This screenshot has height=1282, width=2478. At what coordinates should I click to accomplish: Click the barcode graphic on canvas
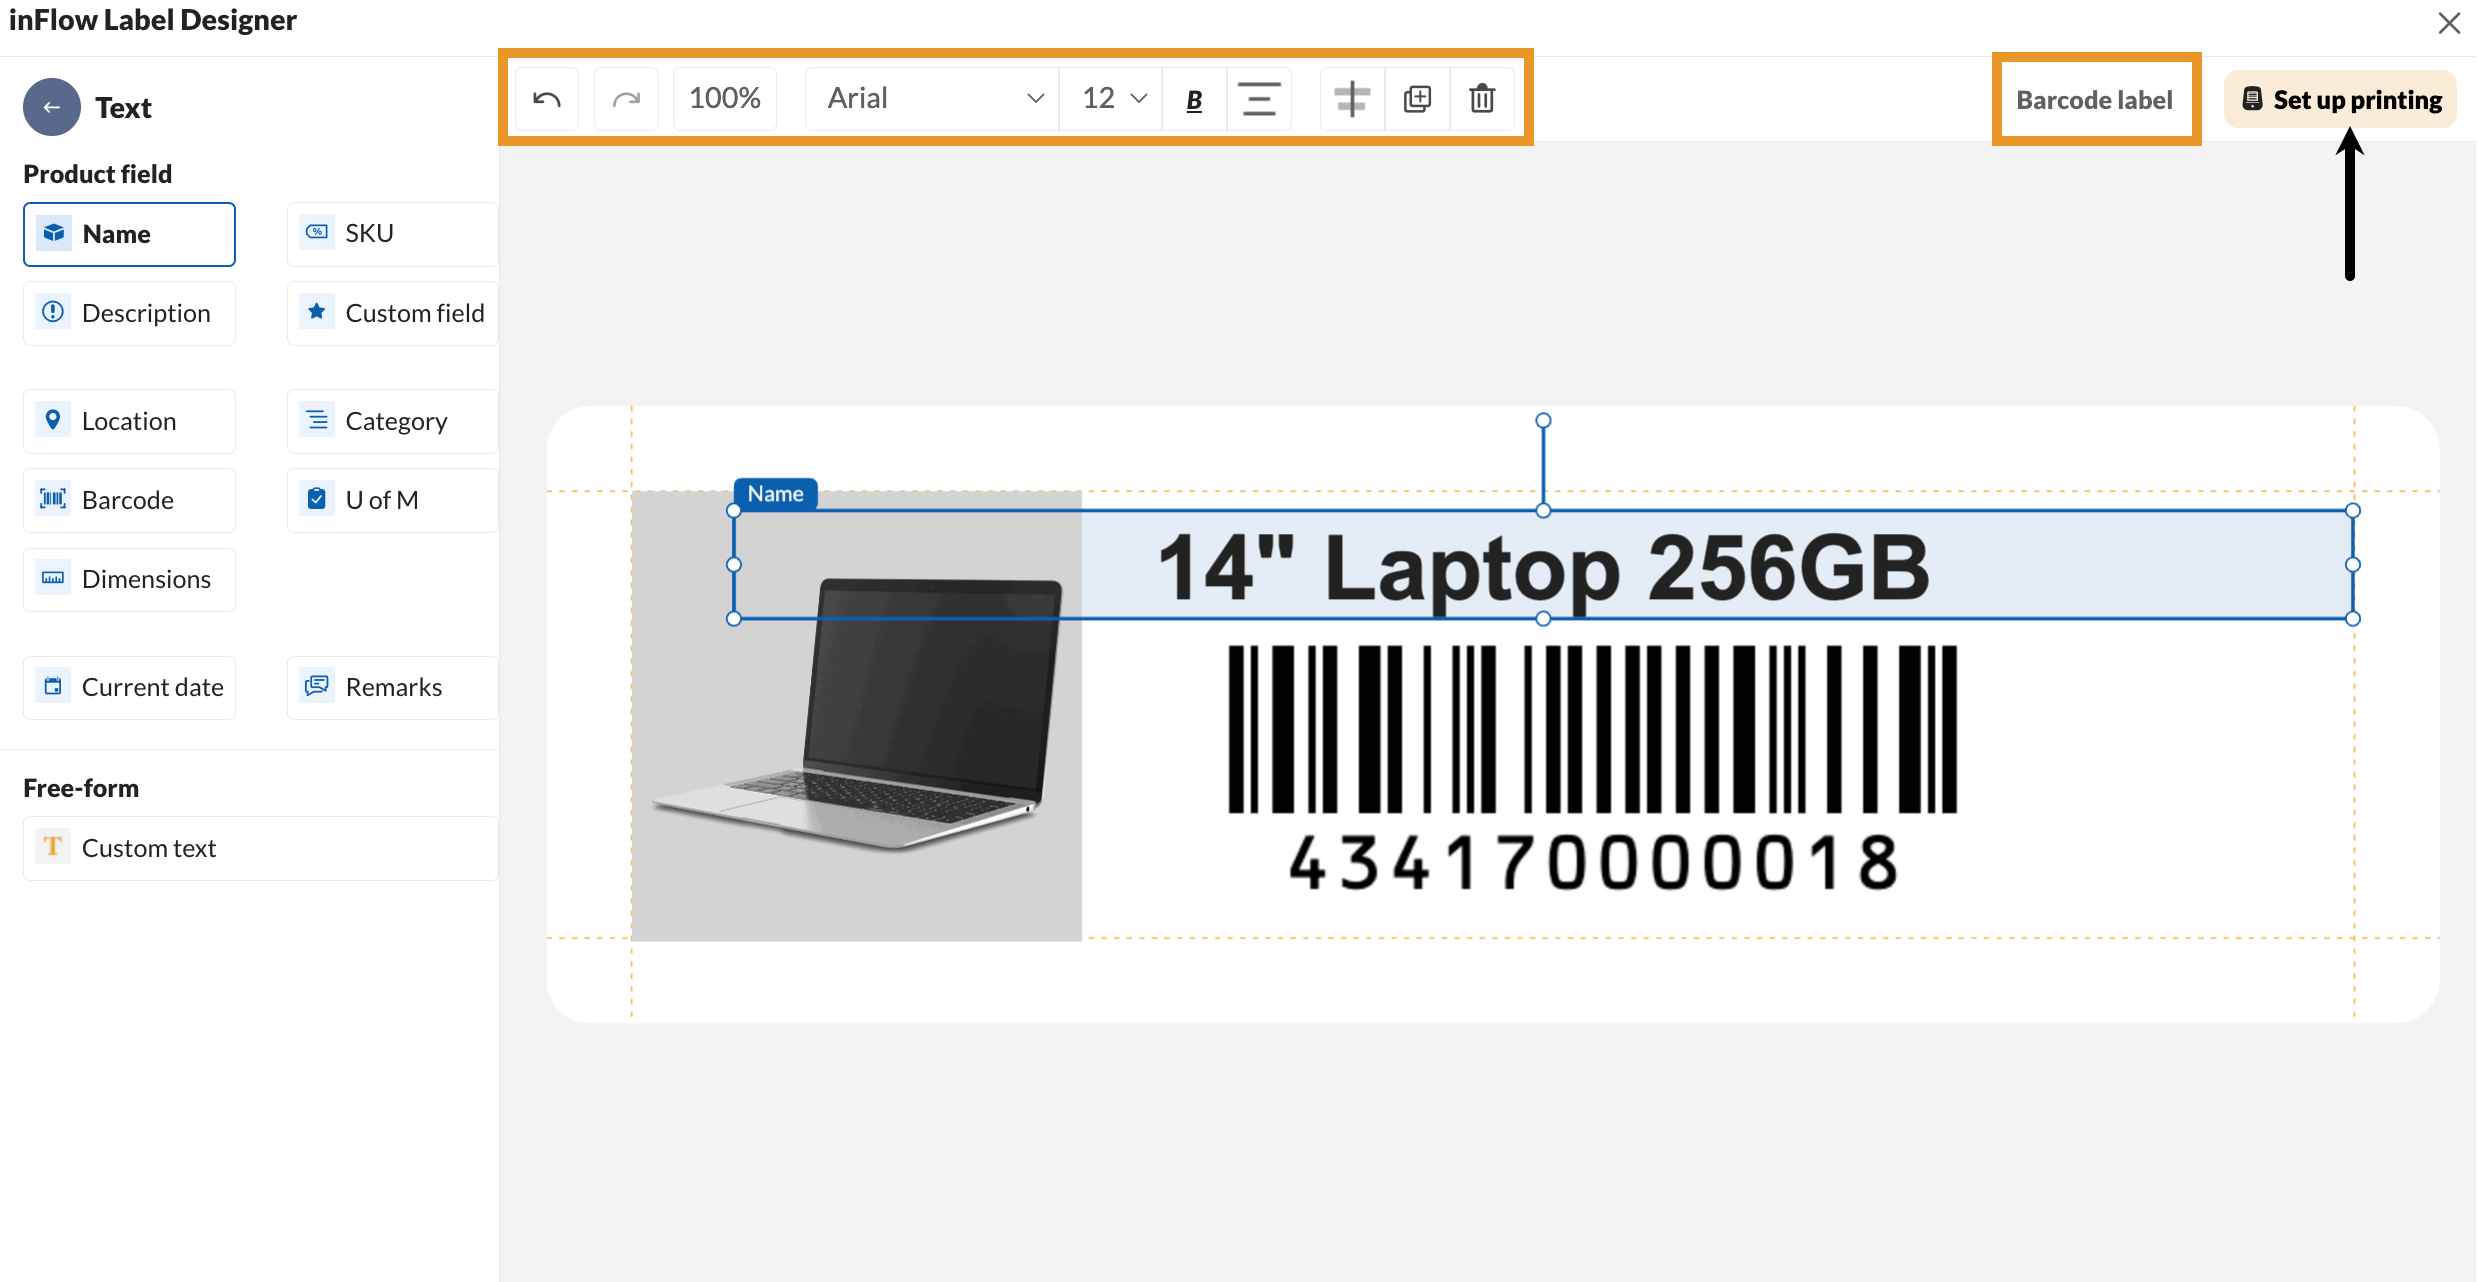point(1592,730)
